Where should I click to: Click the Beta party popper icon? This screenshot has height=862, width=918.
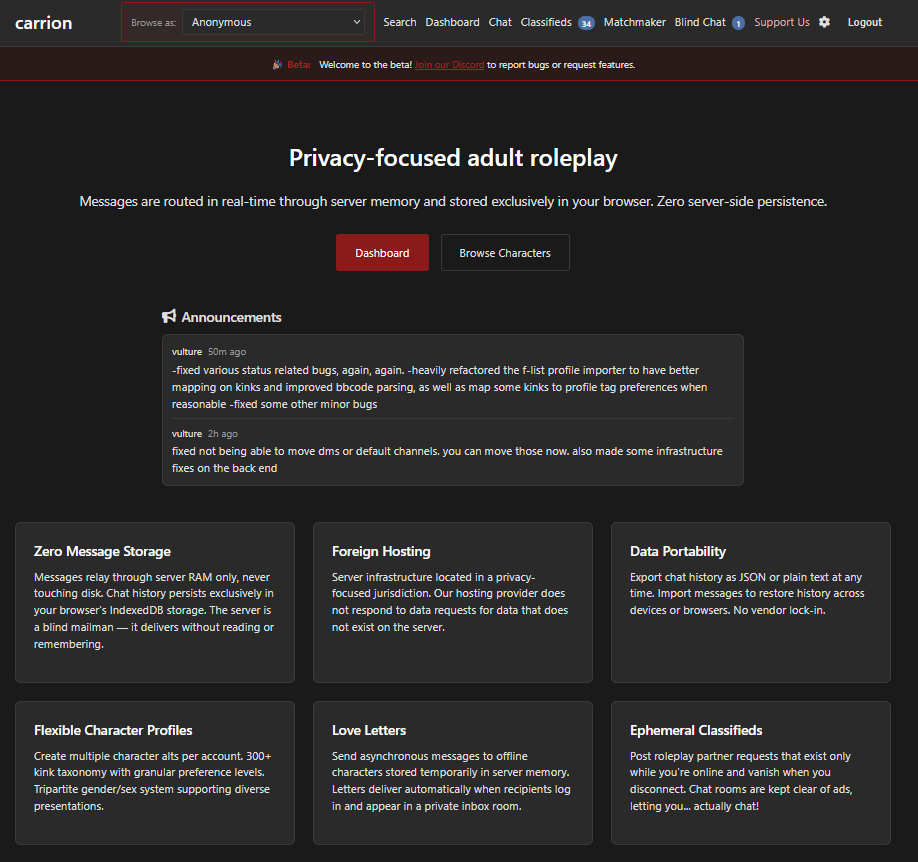pos(278,64)
